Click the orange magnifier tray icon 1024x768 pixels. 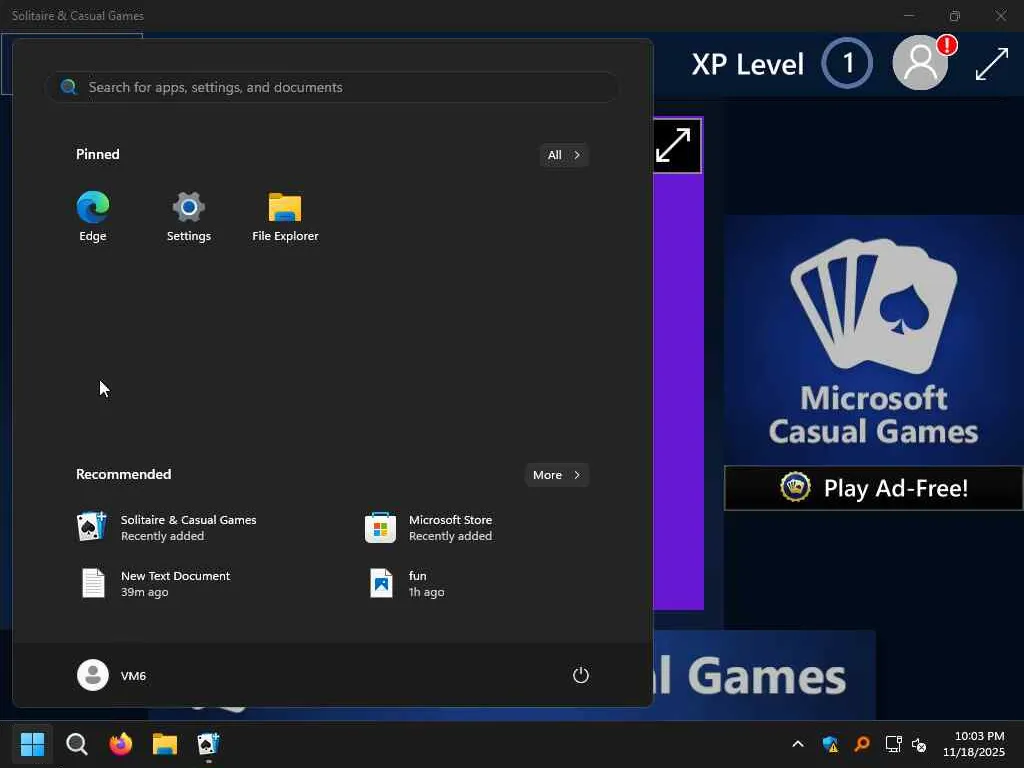[x=862, y=744]
